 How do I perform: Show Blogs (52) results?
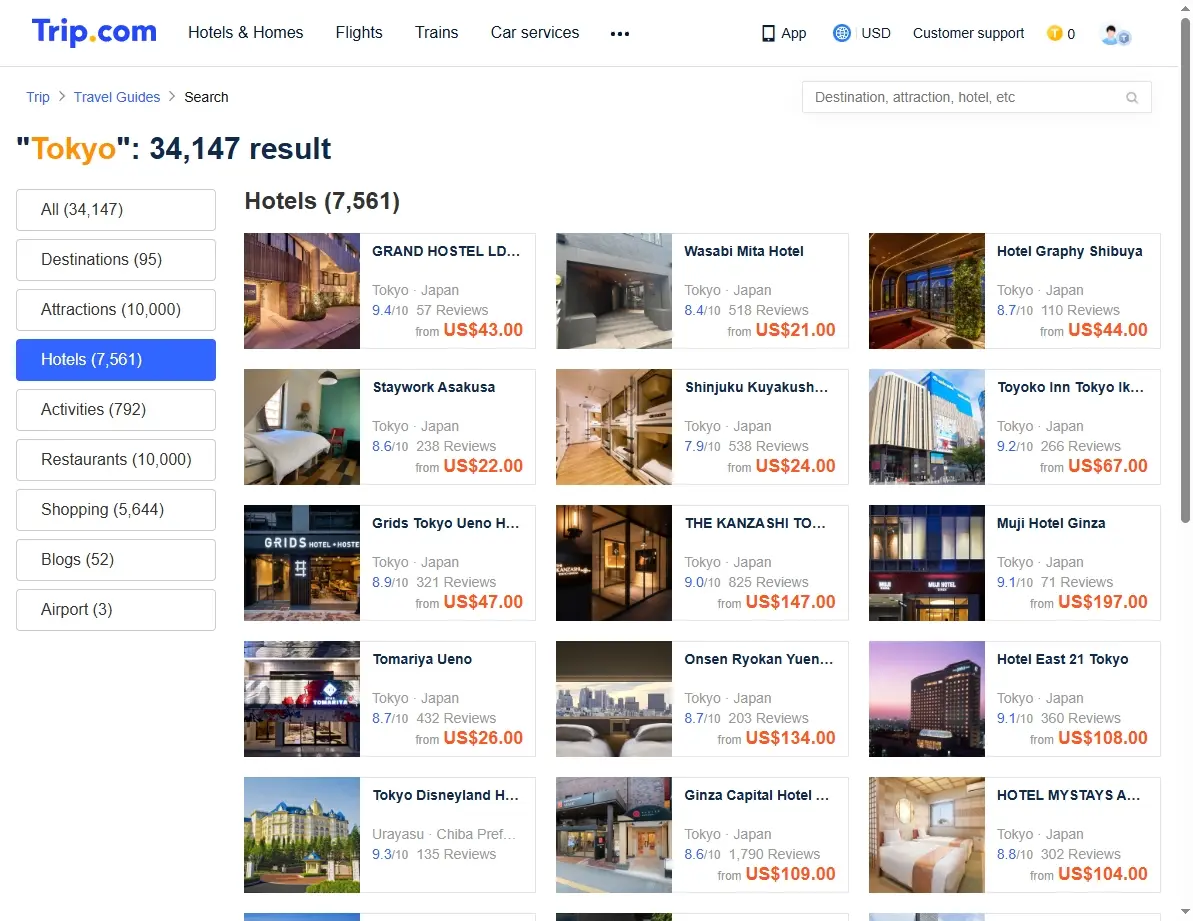[116, 560]
